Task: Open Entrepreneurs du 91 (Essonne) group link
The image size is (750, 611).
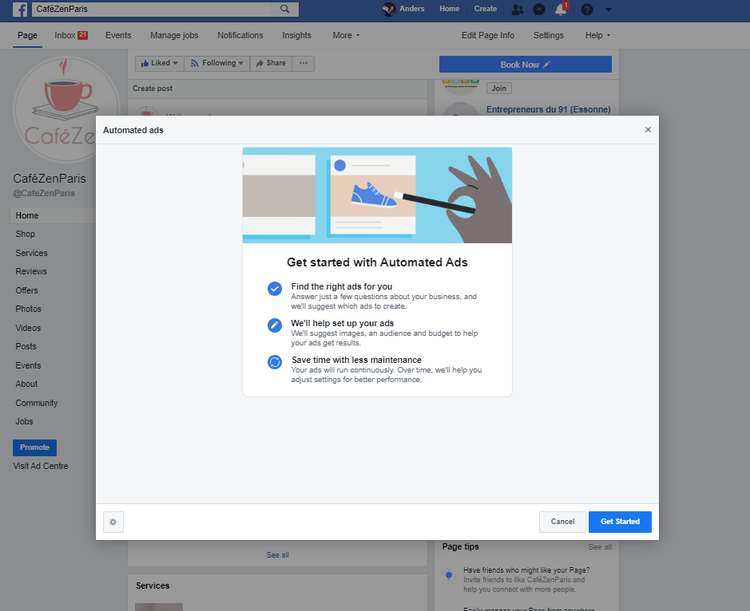Action: pyautogui.click(x=548, y=110)
